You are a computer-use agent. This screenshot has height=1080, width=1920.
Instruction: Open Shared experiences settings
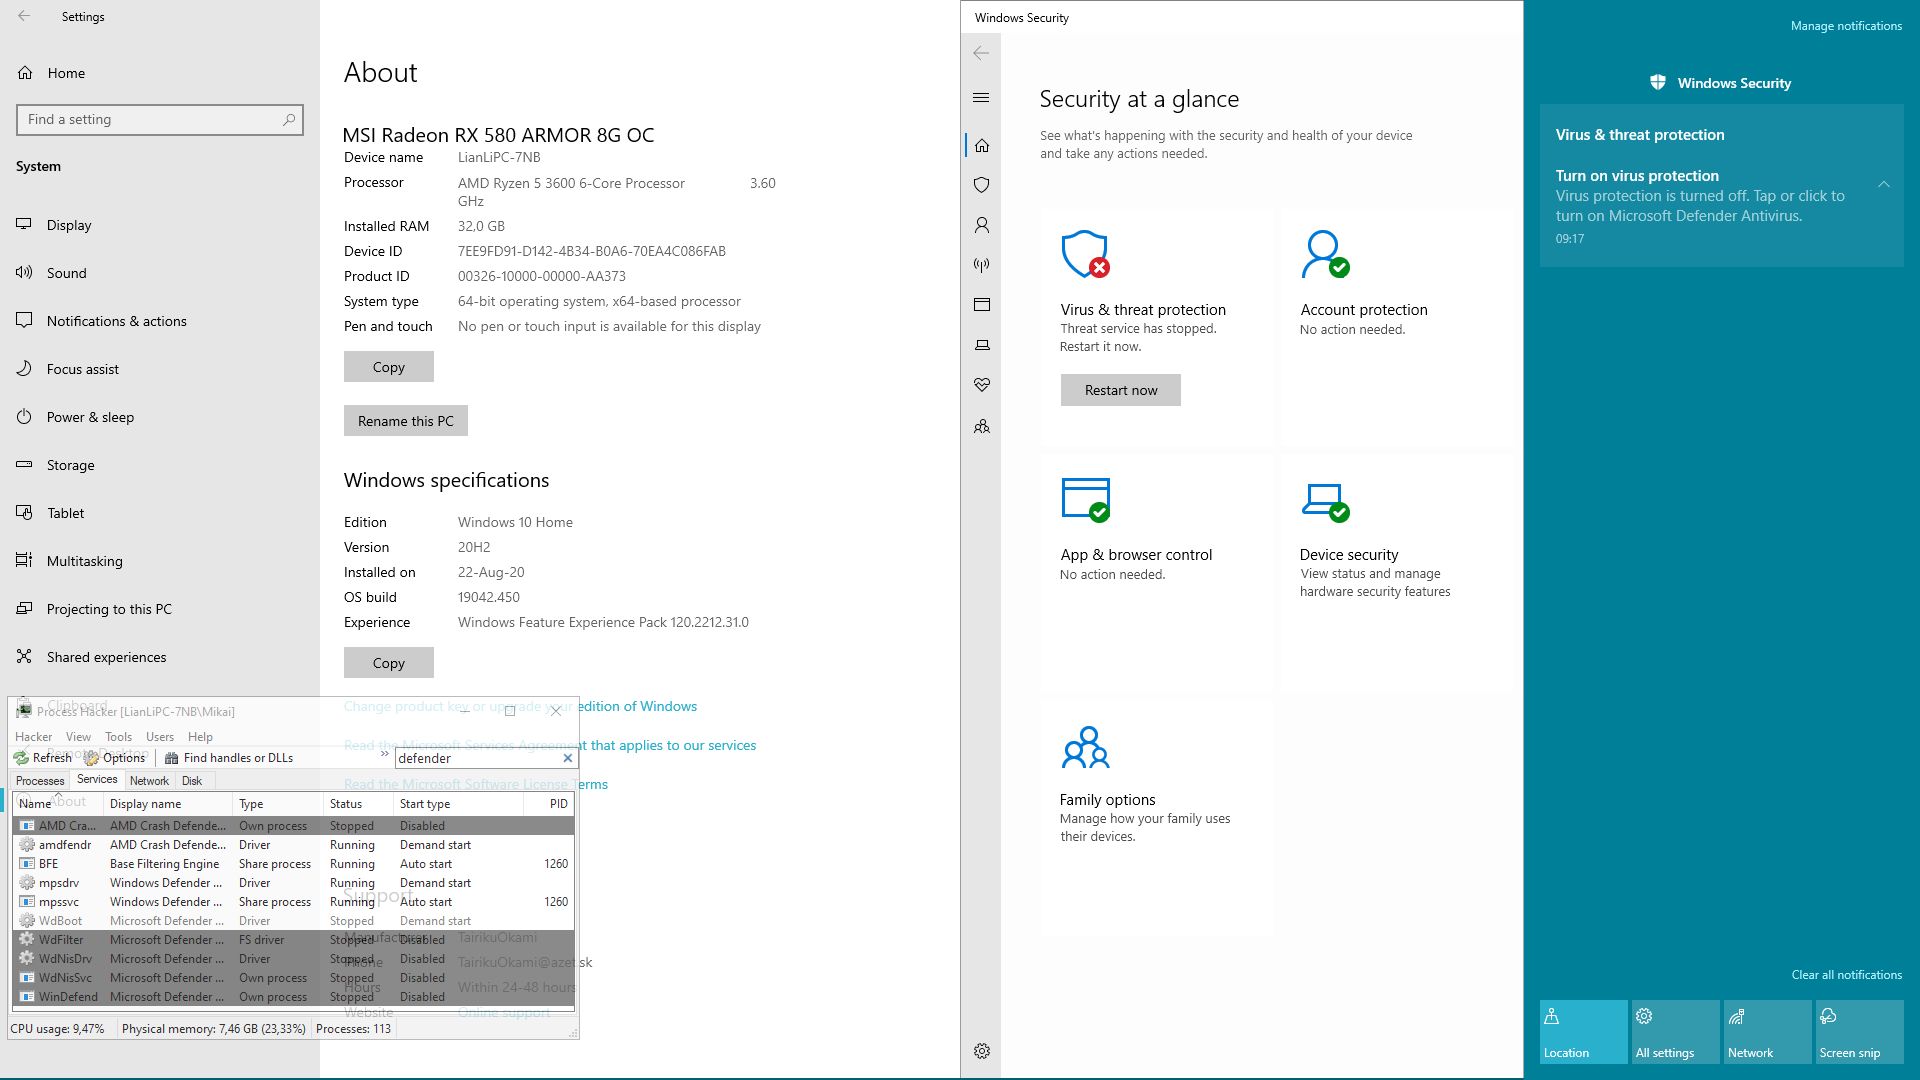tap(160, 657)
